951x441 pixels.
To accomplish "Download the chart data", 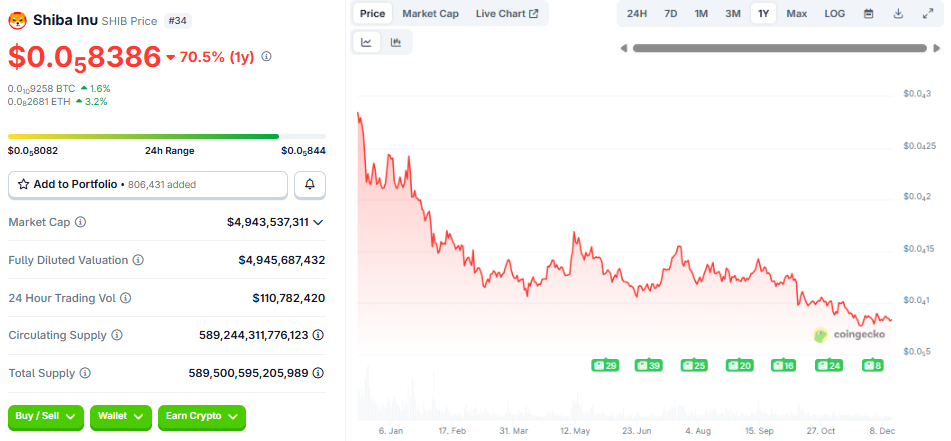I will tap(899, 13).
